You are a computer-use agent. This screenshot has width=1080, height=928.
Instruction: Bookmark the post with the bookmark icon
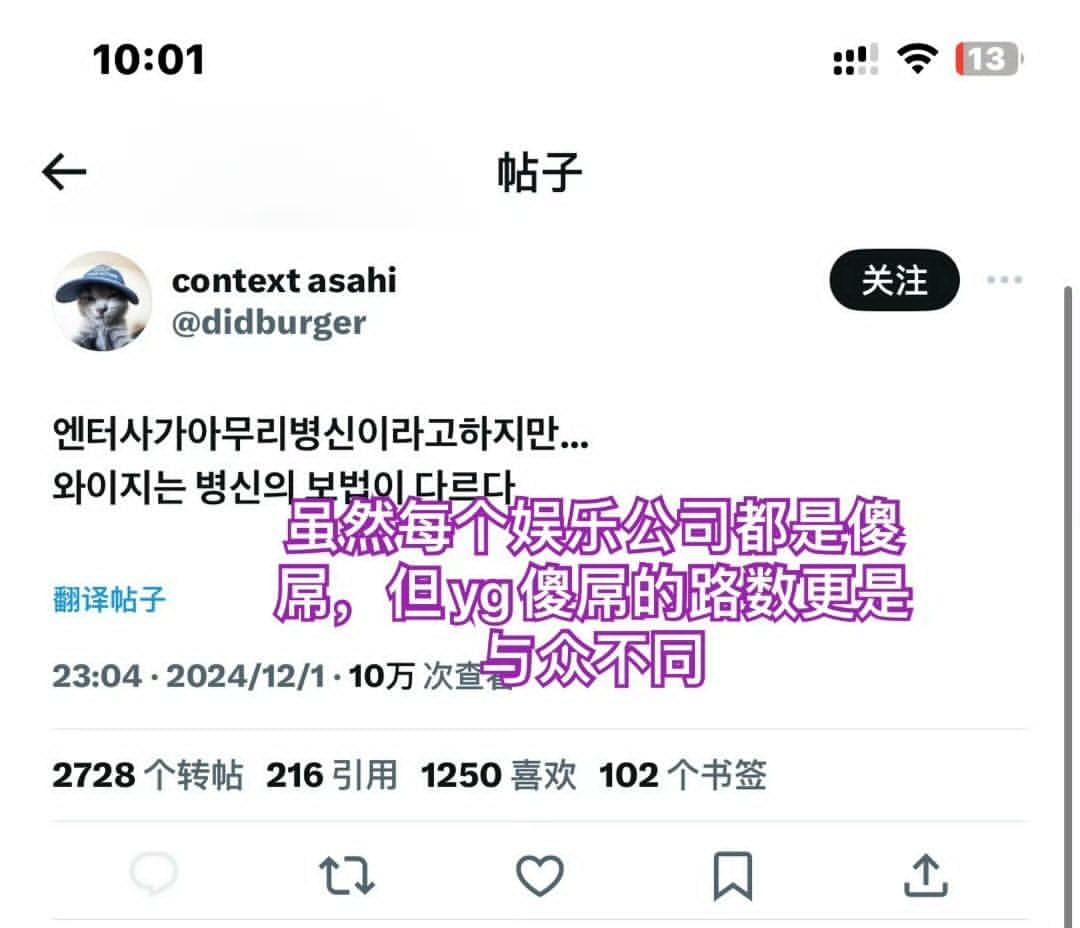[733, 876]
